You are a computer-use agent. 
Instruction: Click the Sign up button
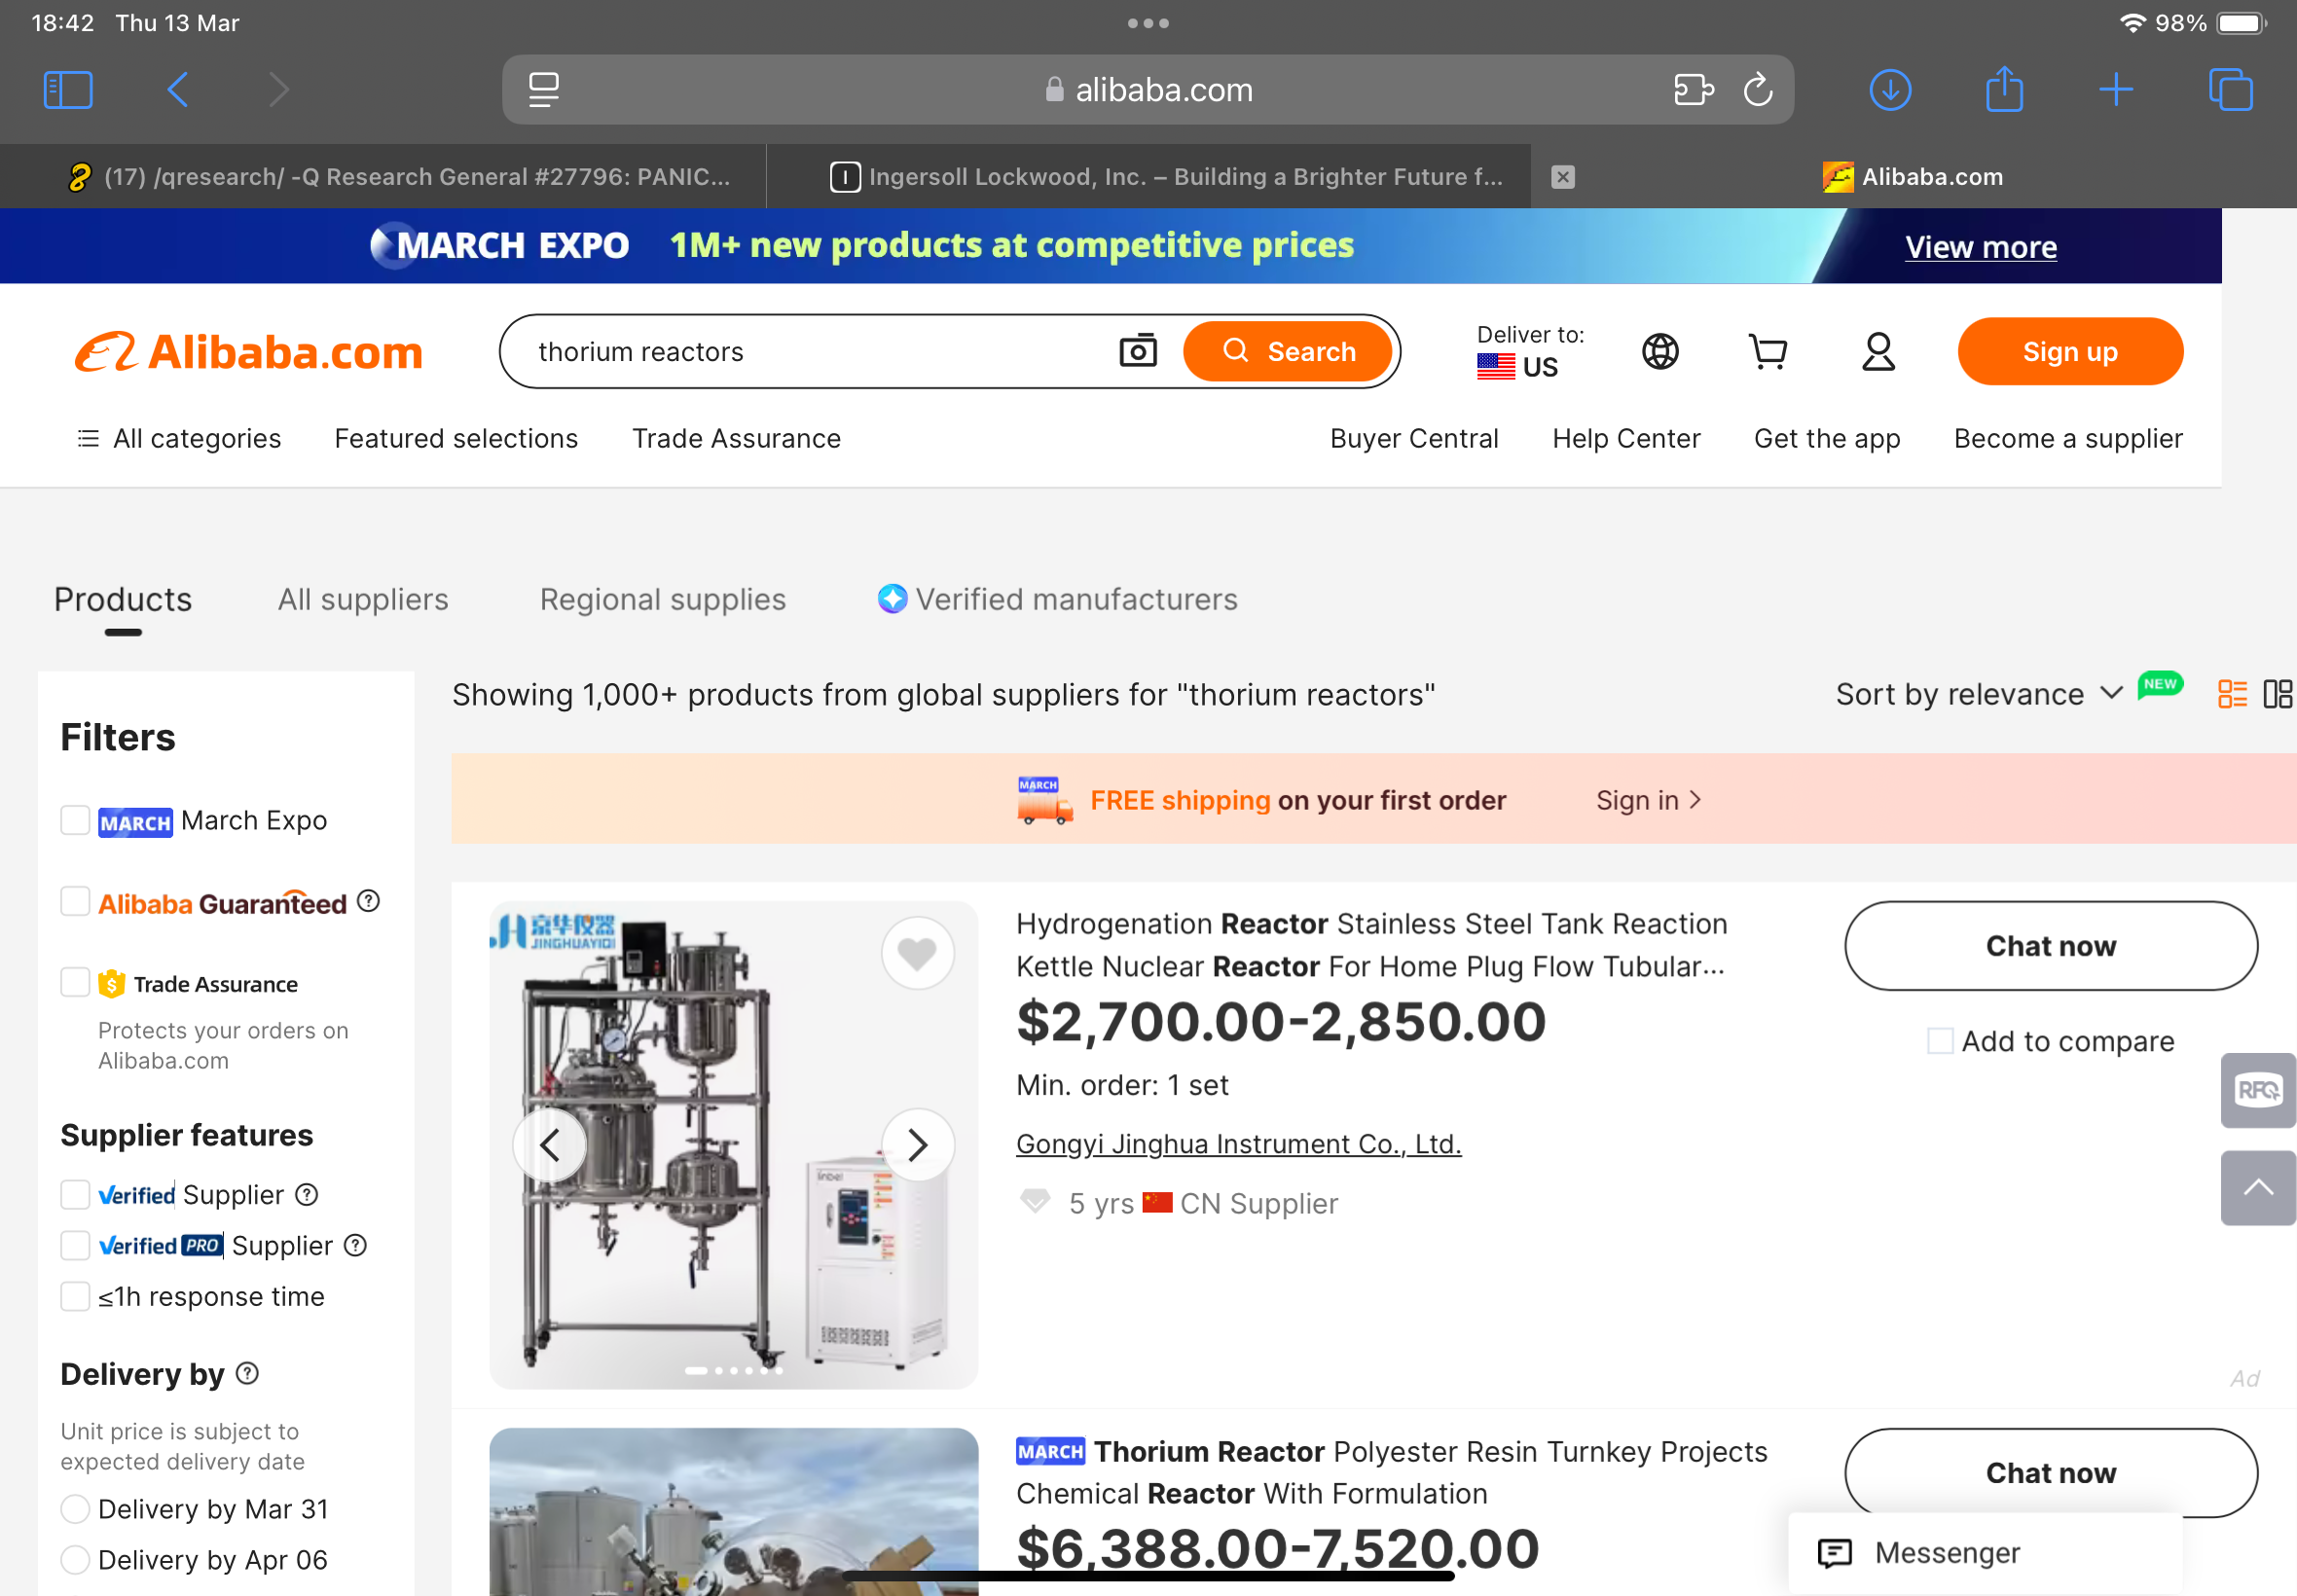coord(2070,351)
